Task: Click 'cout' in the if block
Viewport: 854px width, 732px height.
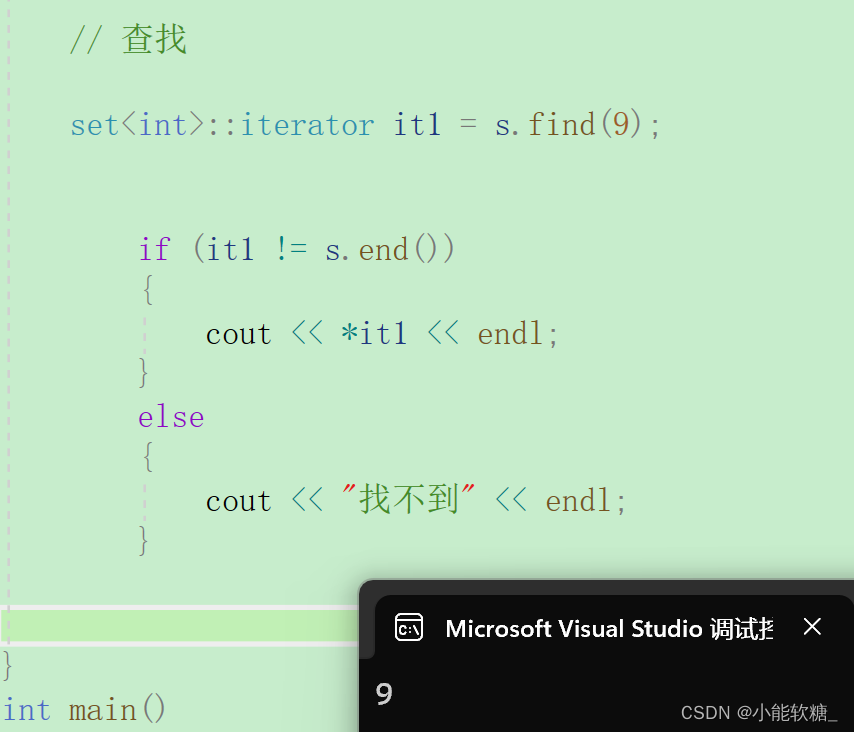Action: point(239,334)
